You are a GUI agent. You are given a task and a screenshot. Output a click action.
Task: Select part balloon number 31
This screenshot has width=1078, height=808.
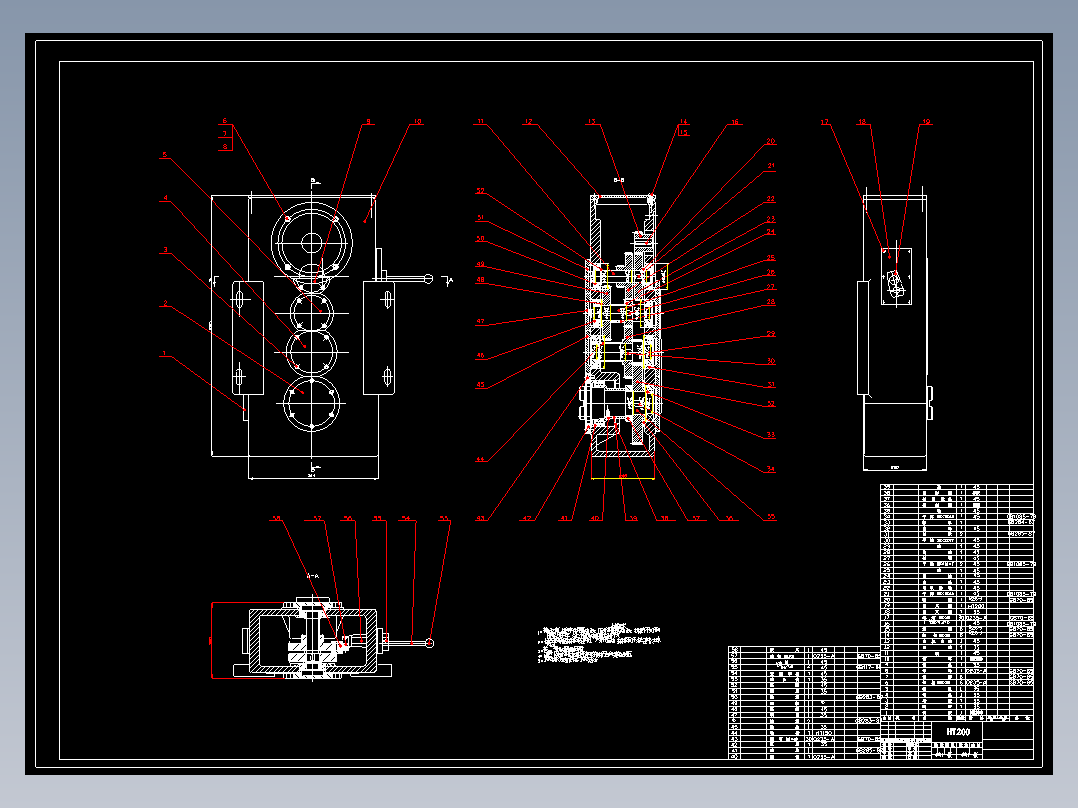(771, 384)
